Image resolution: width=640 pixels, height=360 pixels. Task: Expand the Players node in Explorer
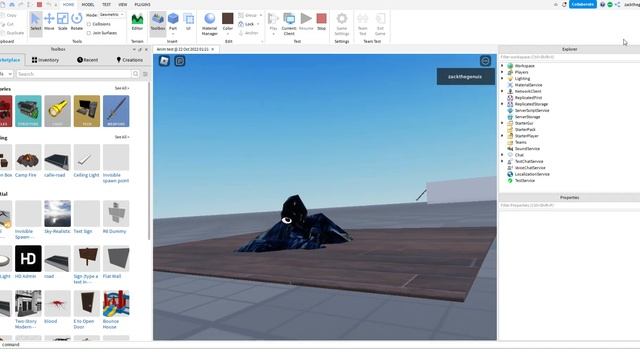502,72
